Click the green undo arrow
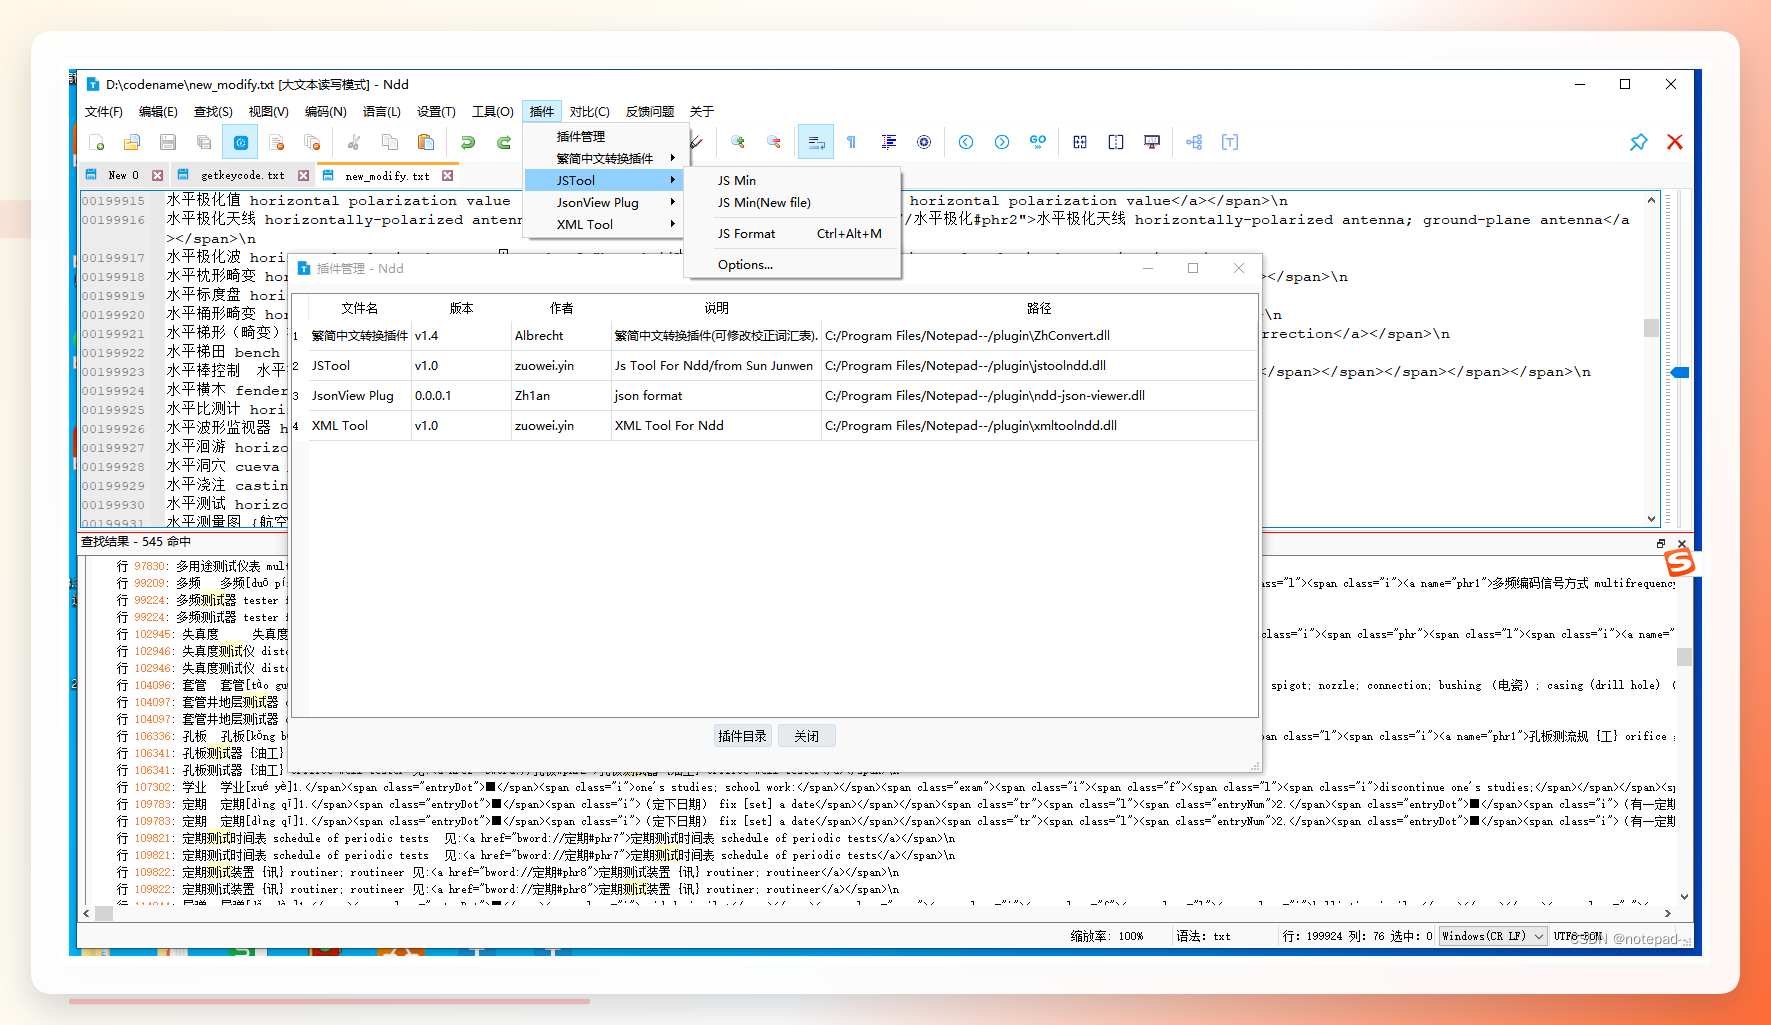The width and height of the screenshot is (1771, 1025). [x=468, y=142]
